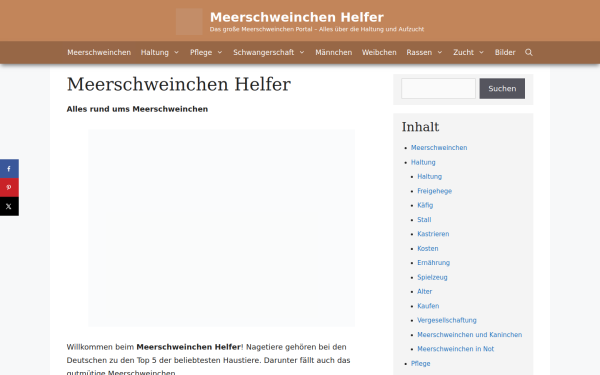Share page on X
The width and height of the screenshot is (600, 375).
coord(9,206)
